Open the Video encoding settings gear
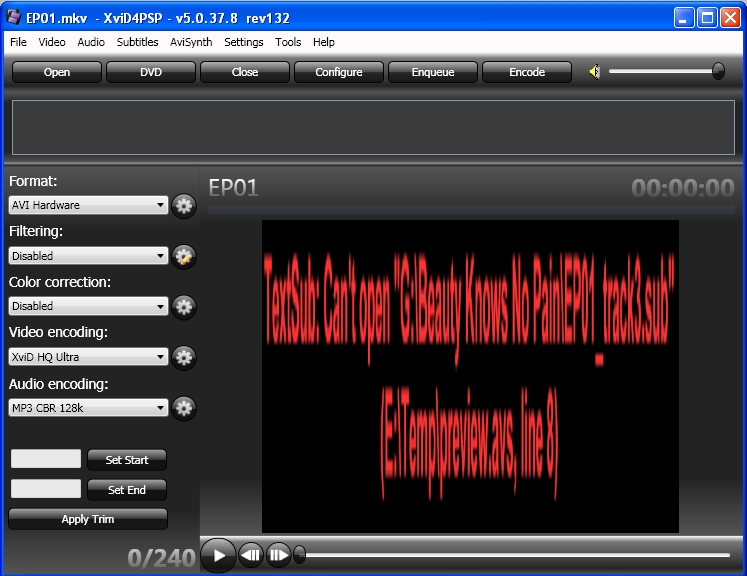The height and width of the screenshot is (576, 747). 184,357
